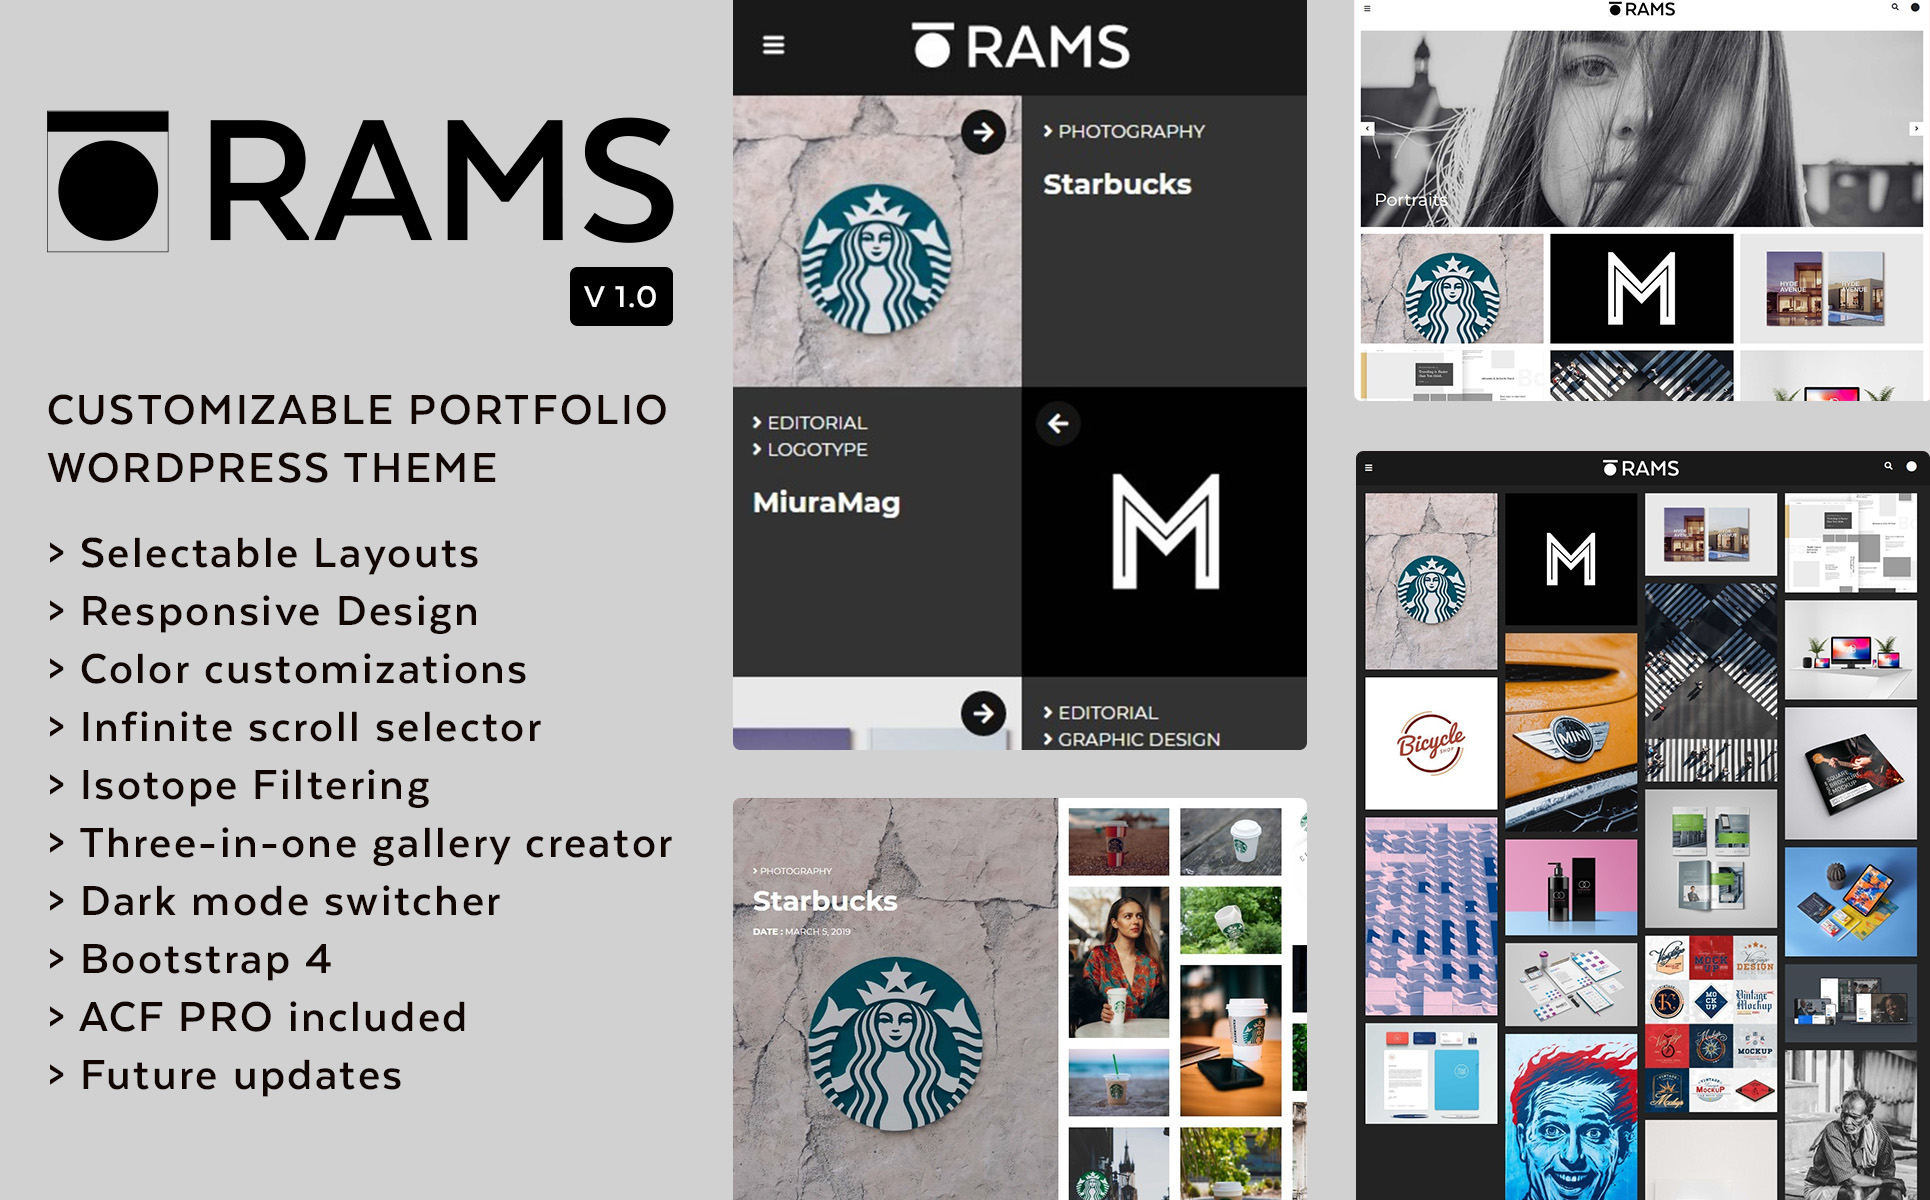The image size is (1930, 1200).
Task: Toggle dark mode switch in dark preview
Action: tap(1911, 466)
